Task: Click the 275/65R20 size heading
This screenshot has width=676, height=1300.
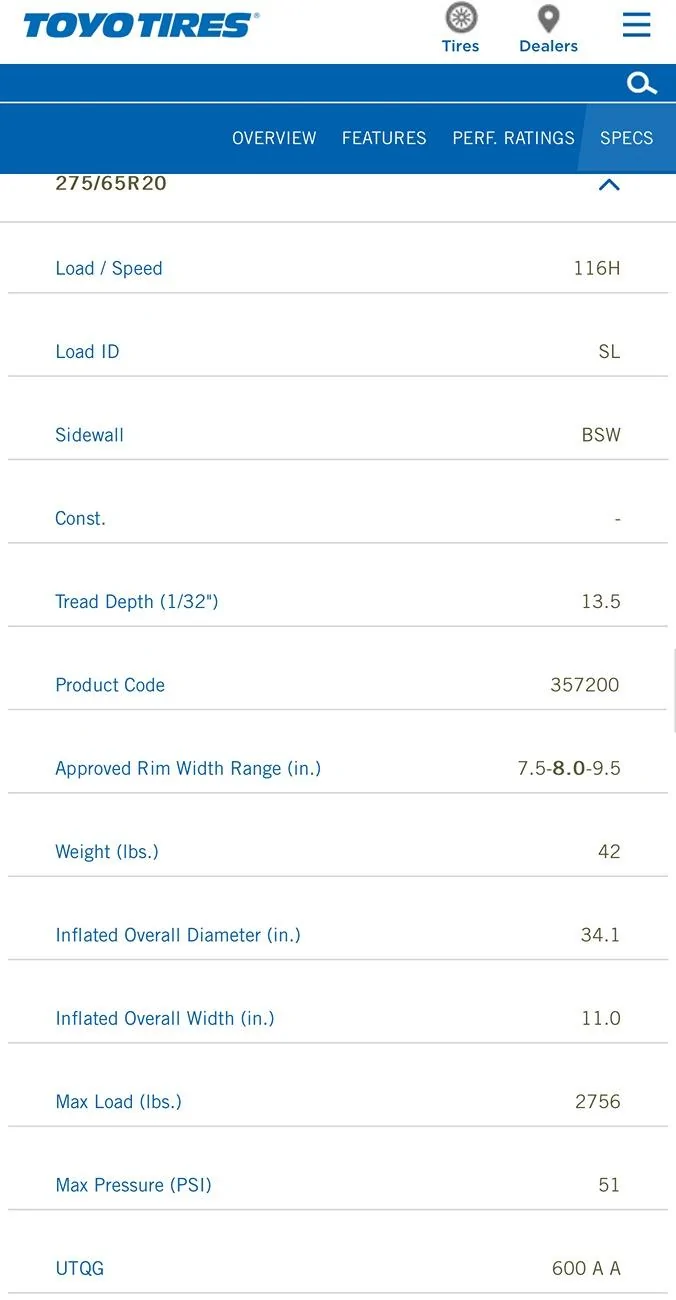Action: [111, 184]
